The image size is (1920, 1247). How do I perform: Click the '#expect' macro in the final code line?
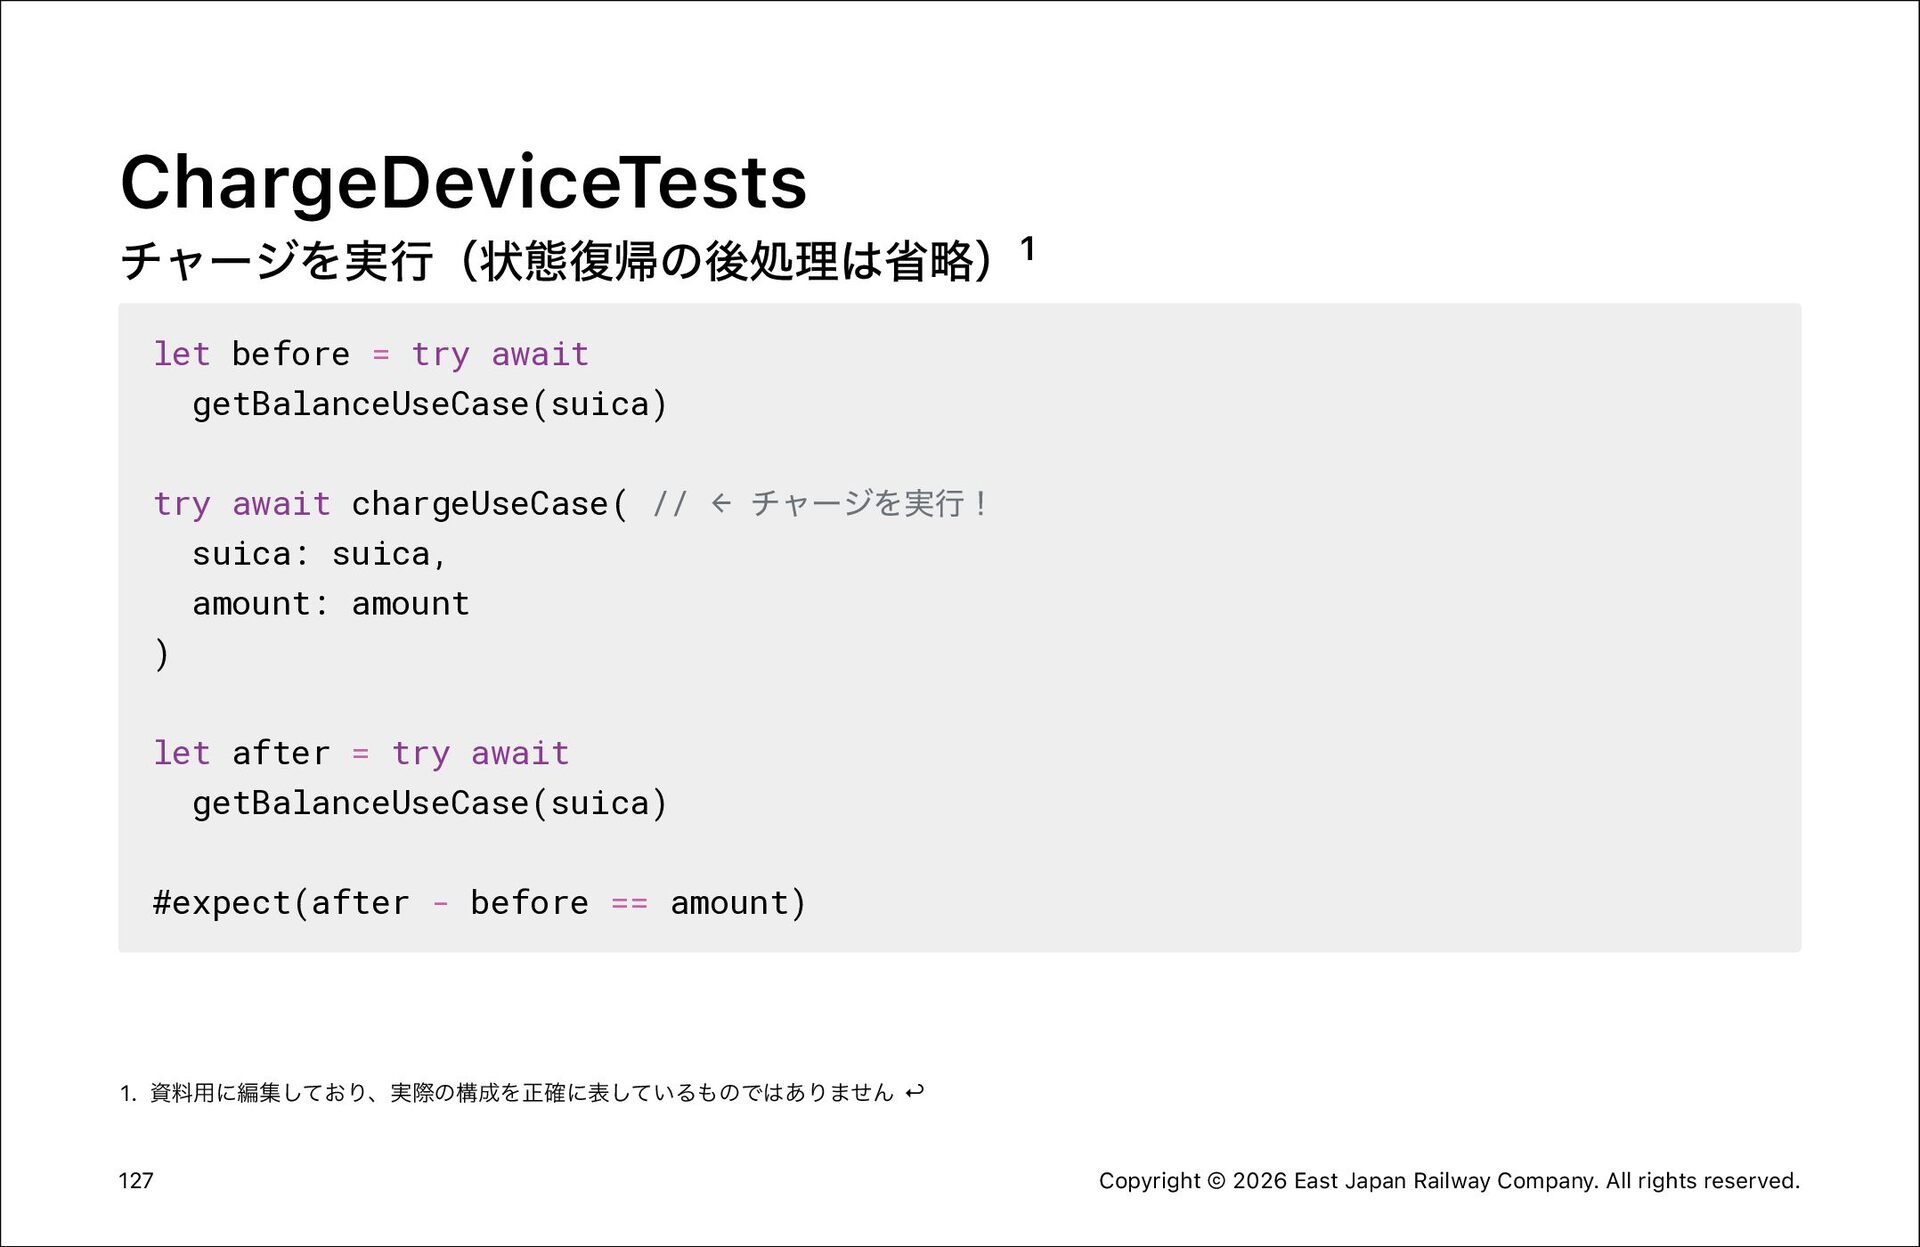[x=221, y=903]
